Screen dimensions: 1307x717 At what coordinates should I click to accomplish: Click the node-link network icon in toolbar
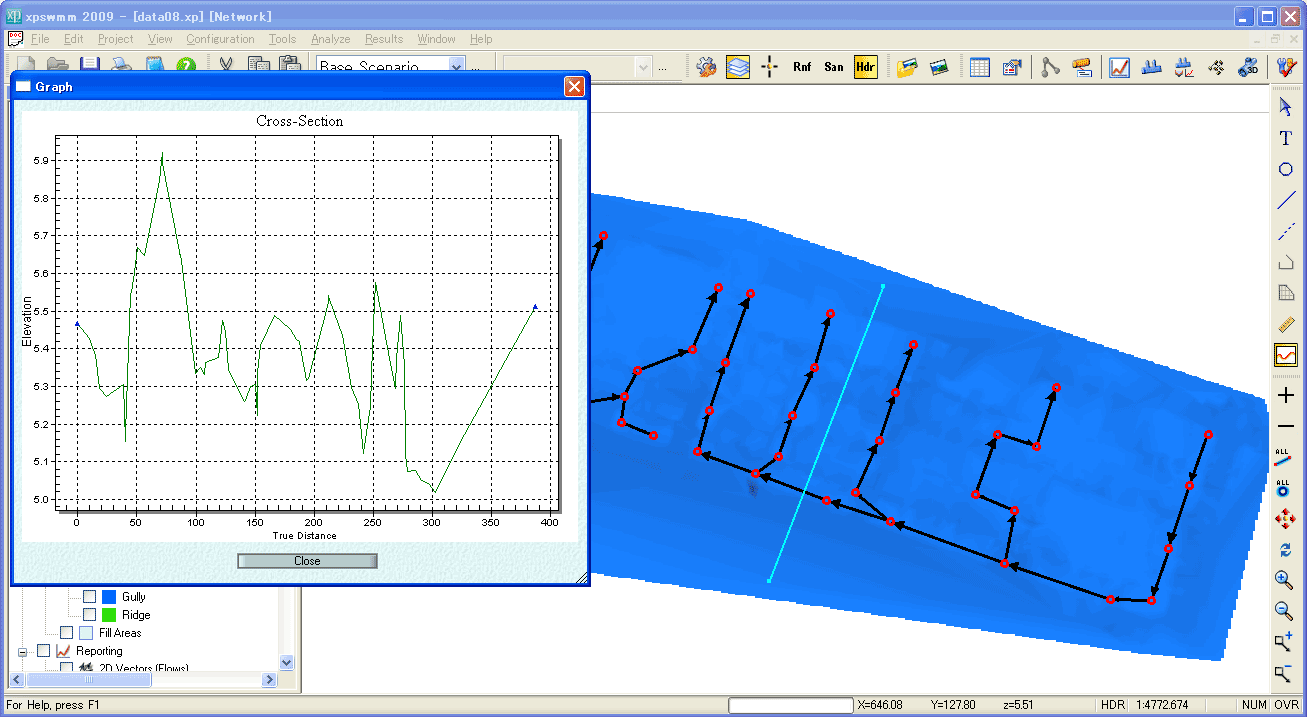(1050, 67)
